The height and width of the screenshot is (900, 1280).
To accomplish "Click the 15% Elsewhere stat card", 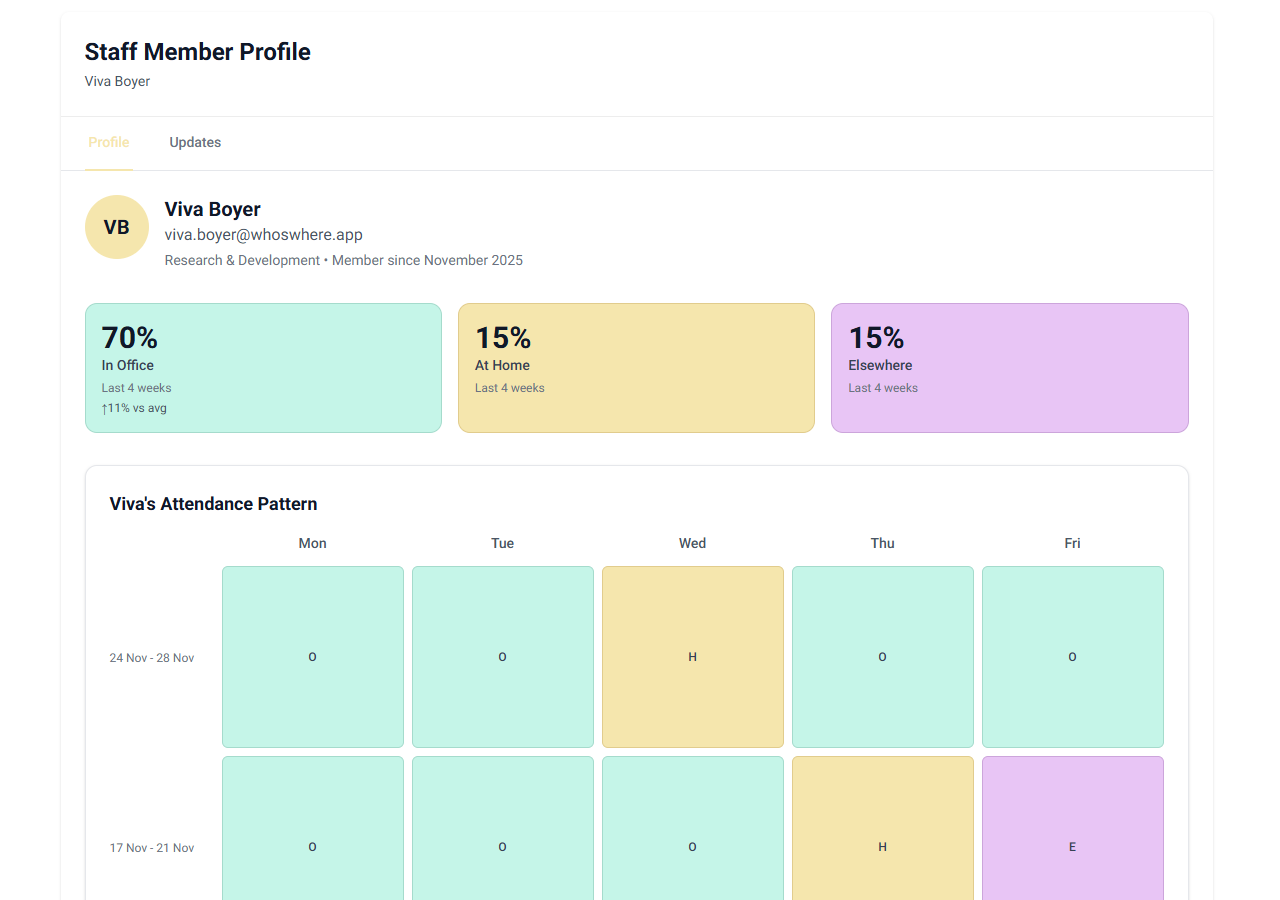I will (1009, 368).
